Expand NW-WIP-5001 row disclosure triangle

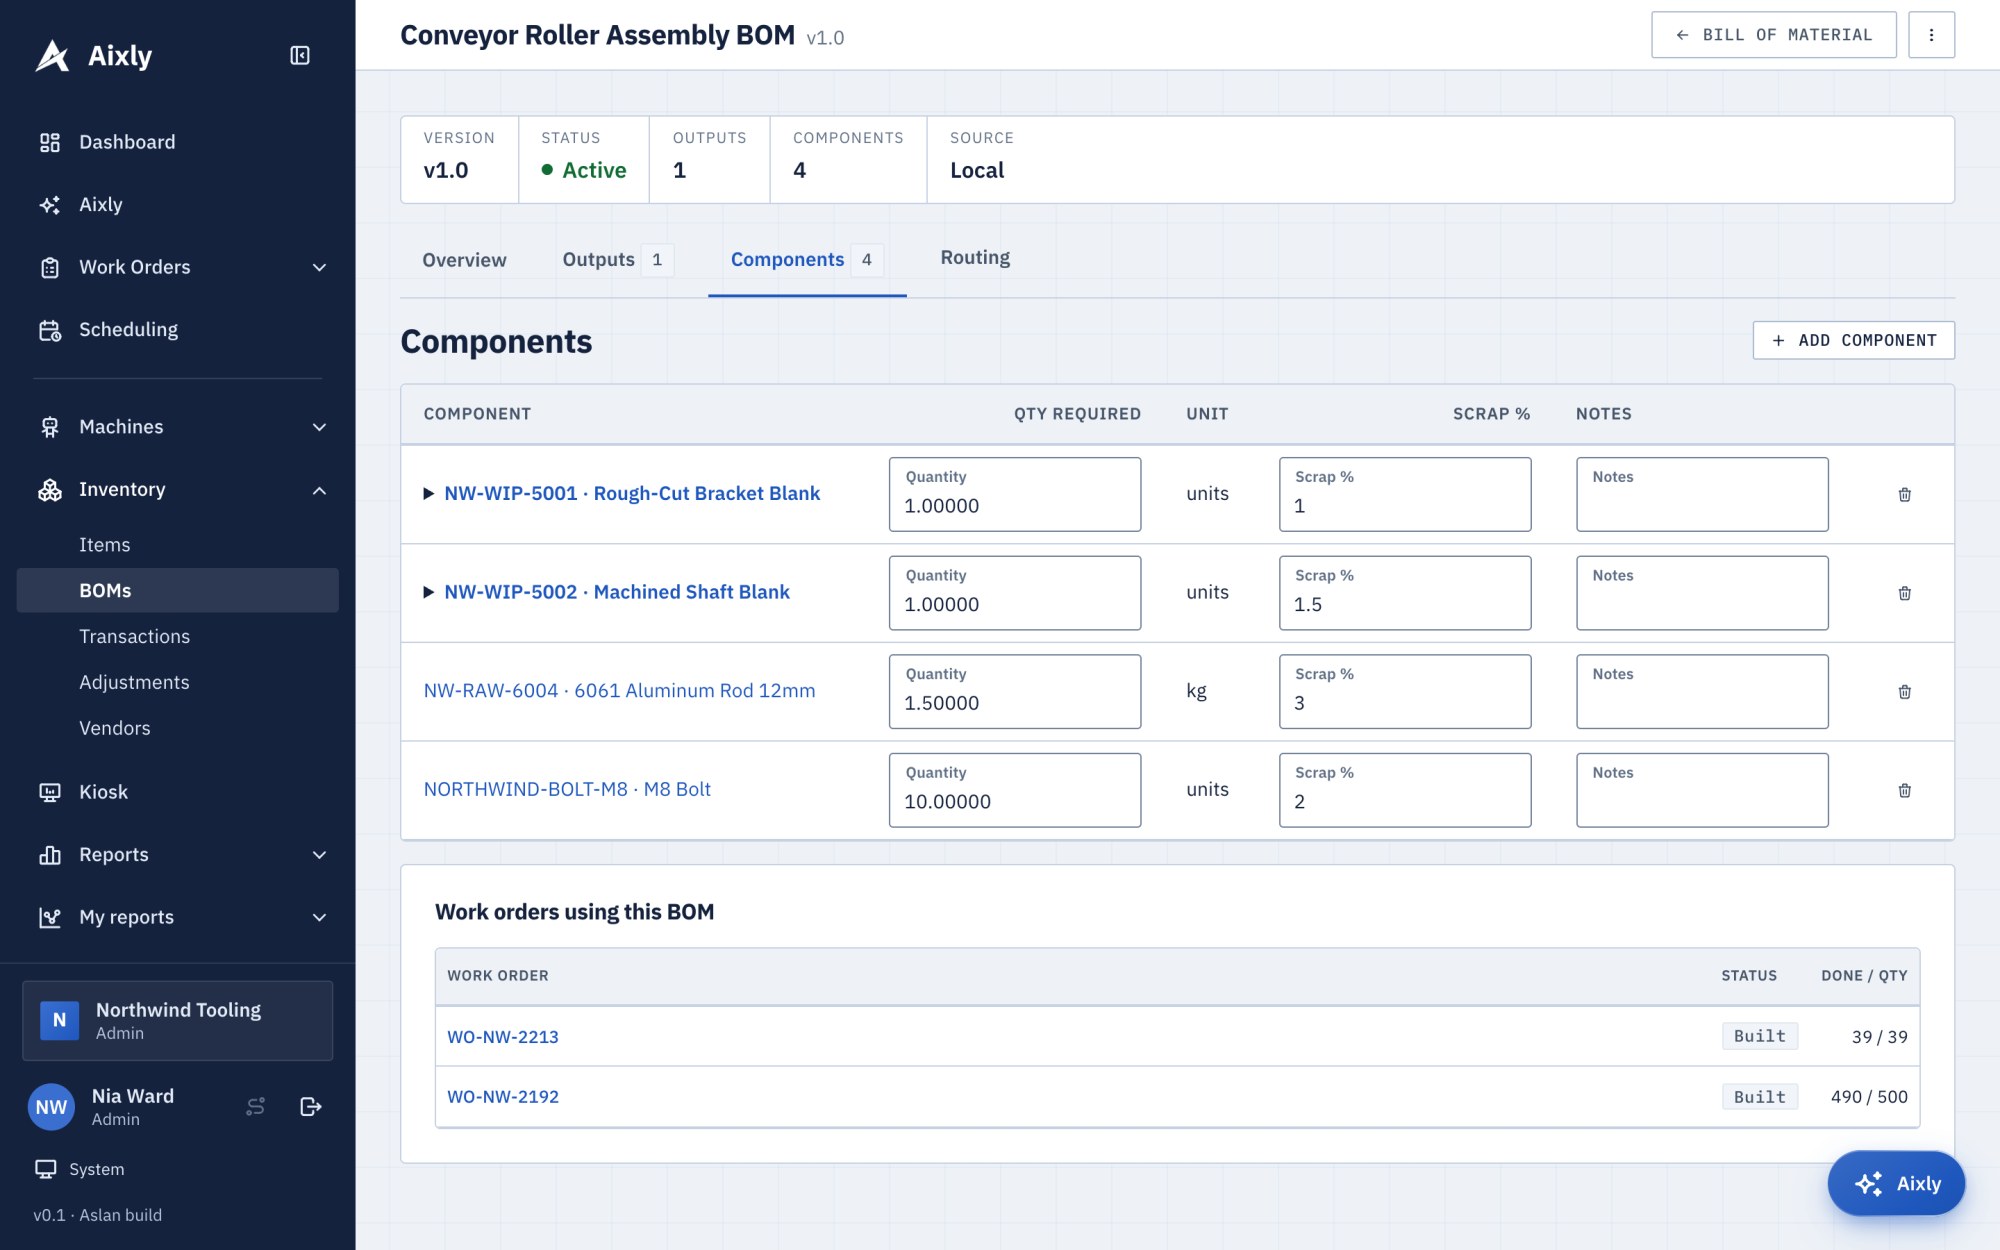point(428,493)
